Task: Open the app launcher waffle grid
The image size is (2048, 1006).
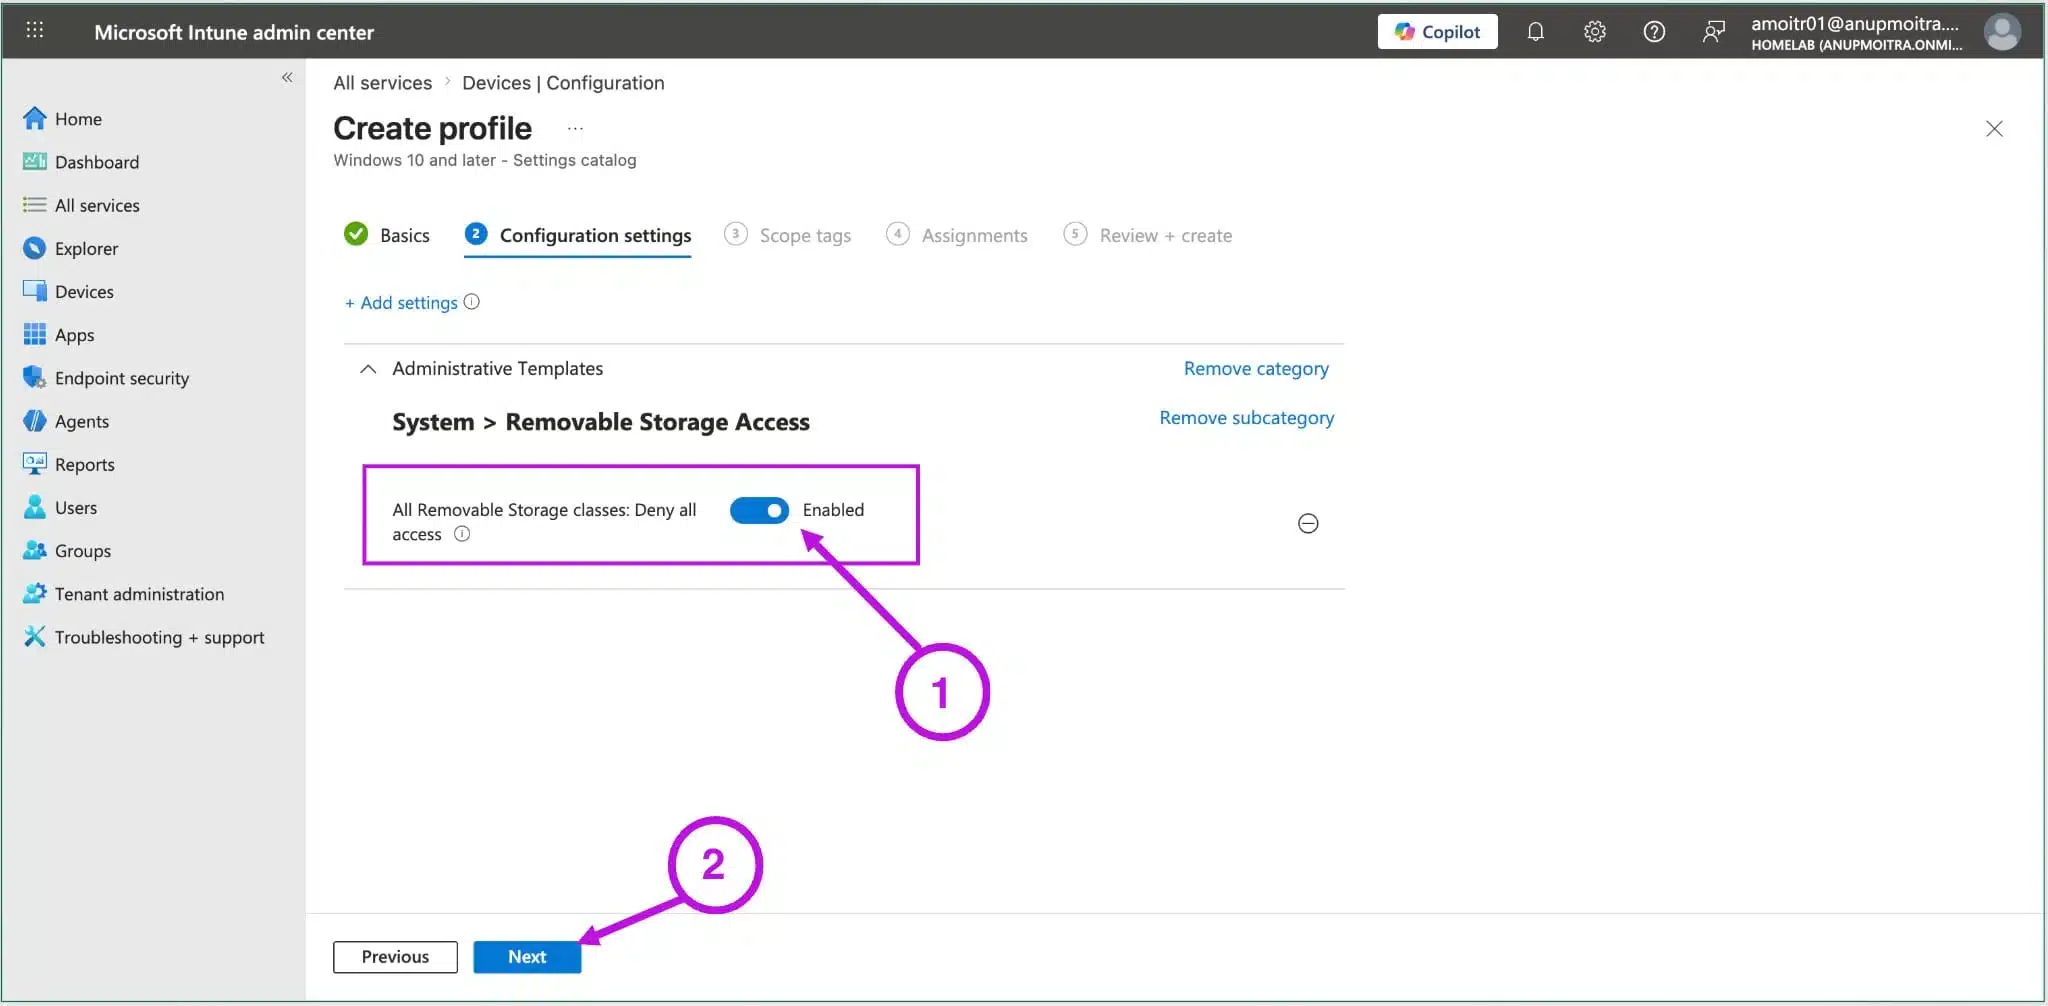Action: tap(34, 30)
